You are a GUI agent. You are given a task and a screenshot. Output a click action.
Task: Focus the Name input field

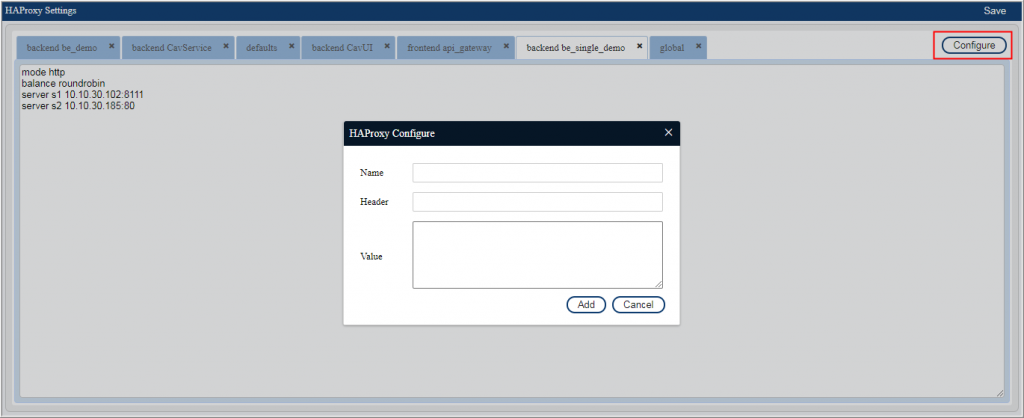point(537,173)
